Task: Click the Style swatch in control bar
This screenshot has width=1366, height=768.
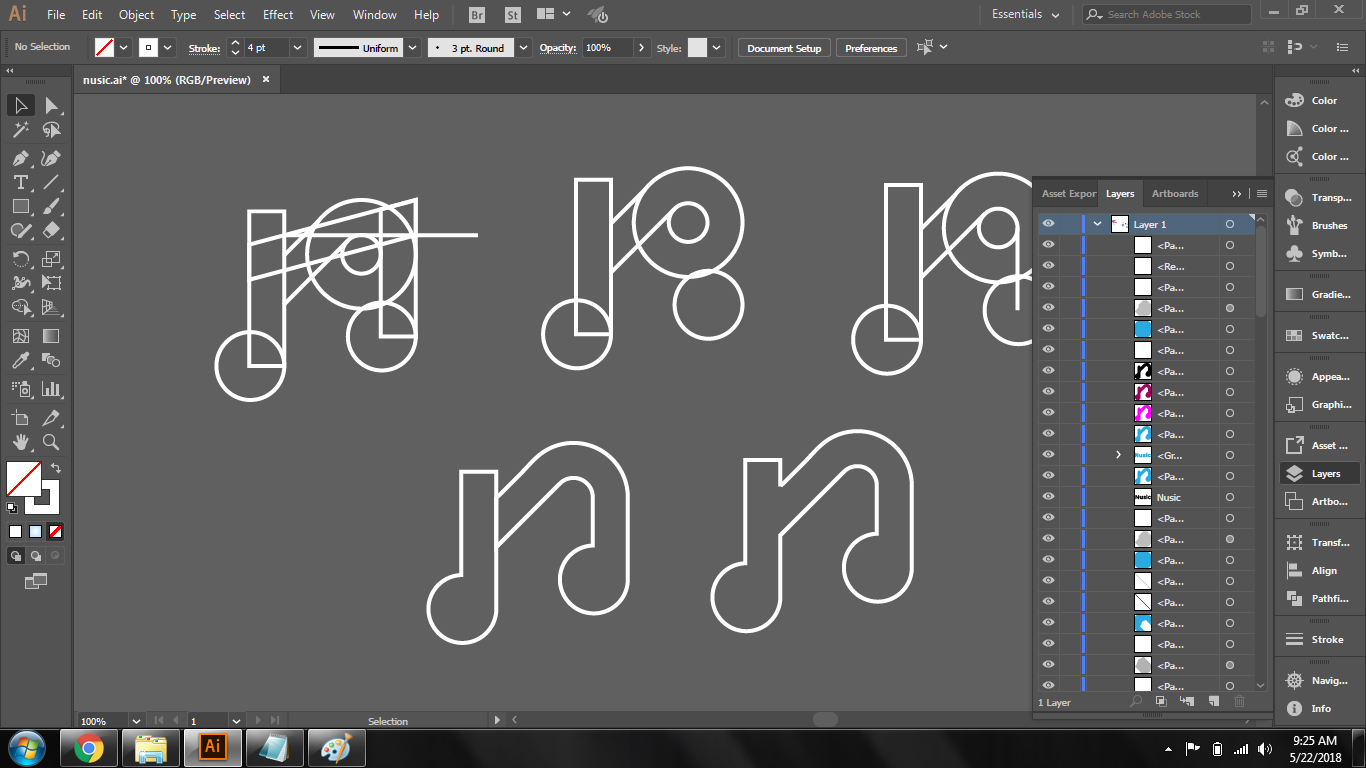Action: [x=697, y=48]
